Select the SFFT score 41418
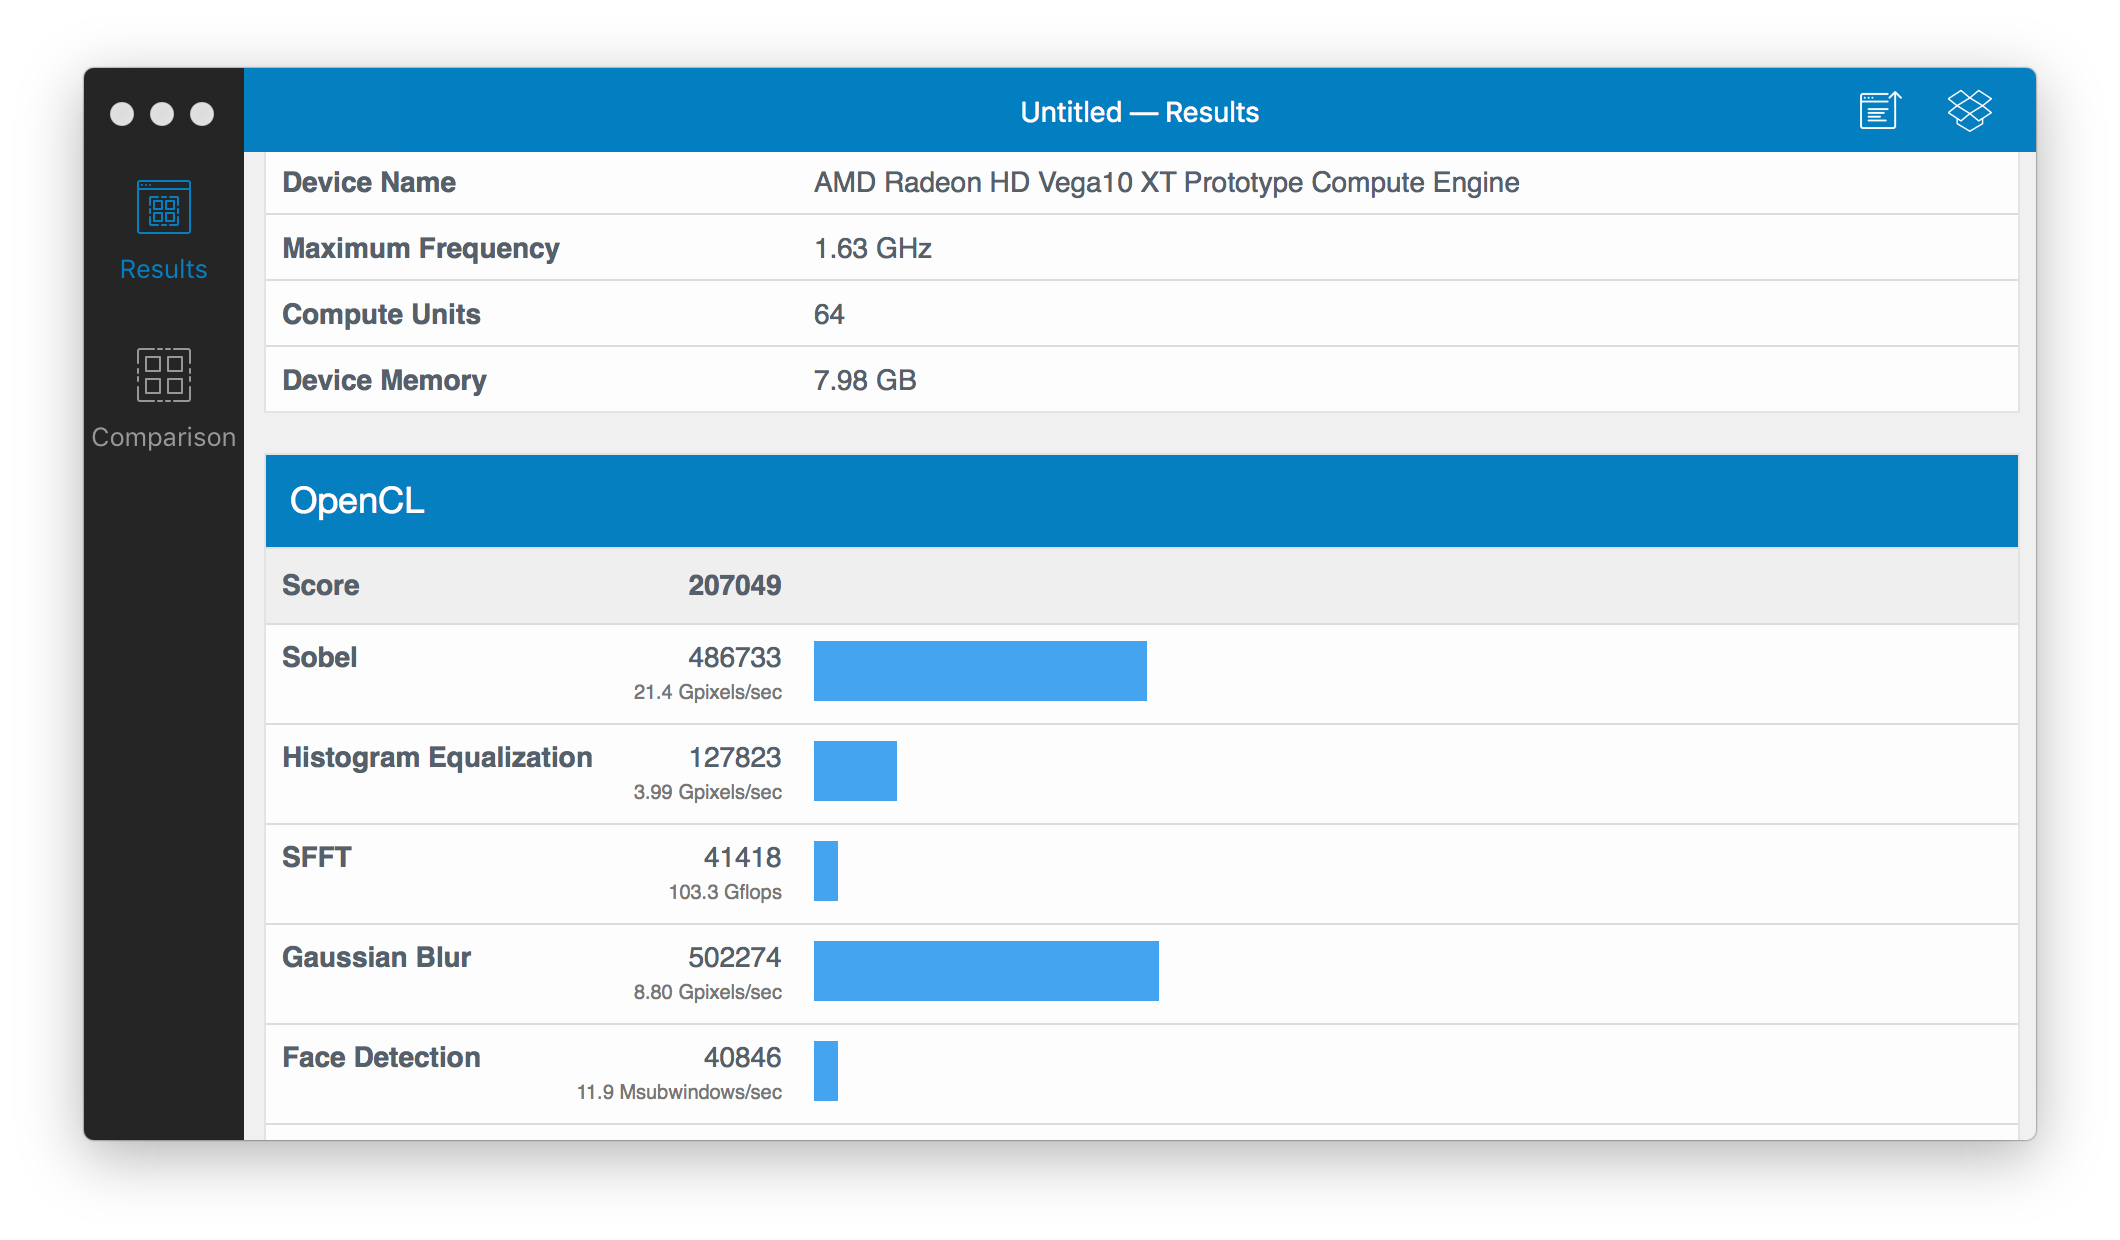Image resolution: width=2120 pixels, height=1240 pixels. 743,857
